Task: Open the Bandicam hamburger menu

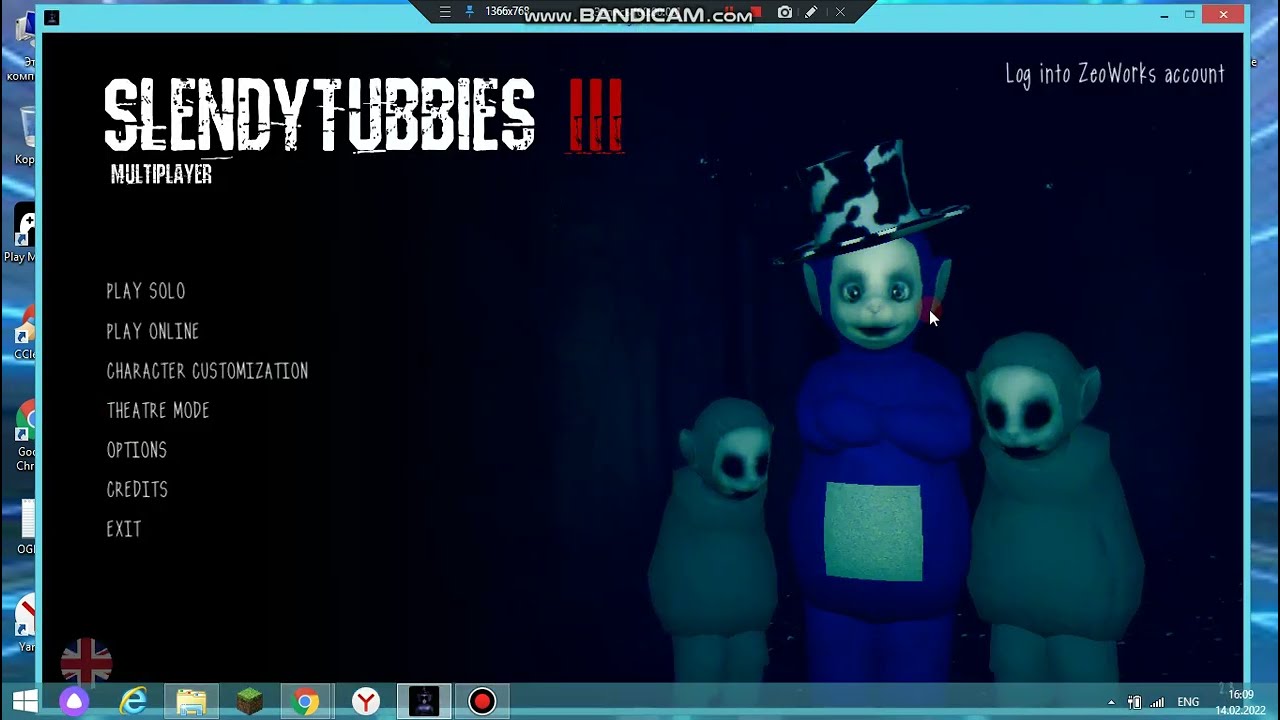Action: [x=445, y=12]
